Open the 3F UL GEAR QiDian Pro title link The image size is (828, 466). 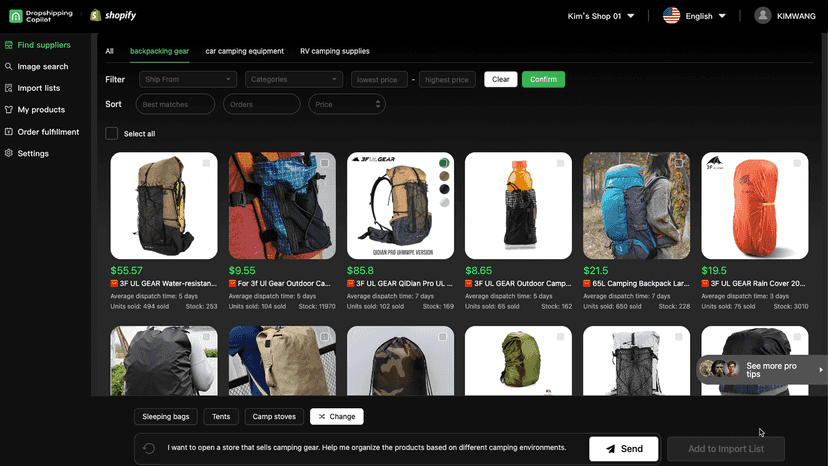[x=404, y=284]
